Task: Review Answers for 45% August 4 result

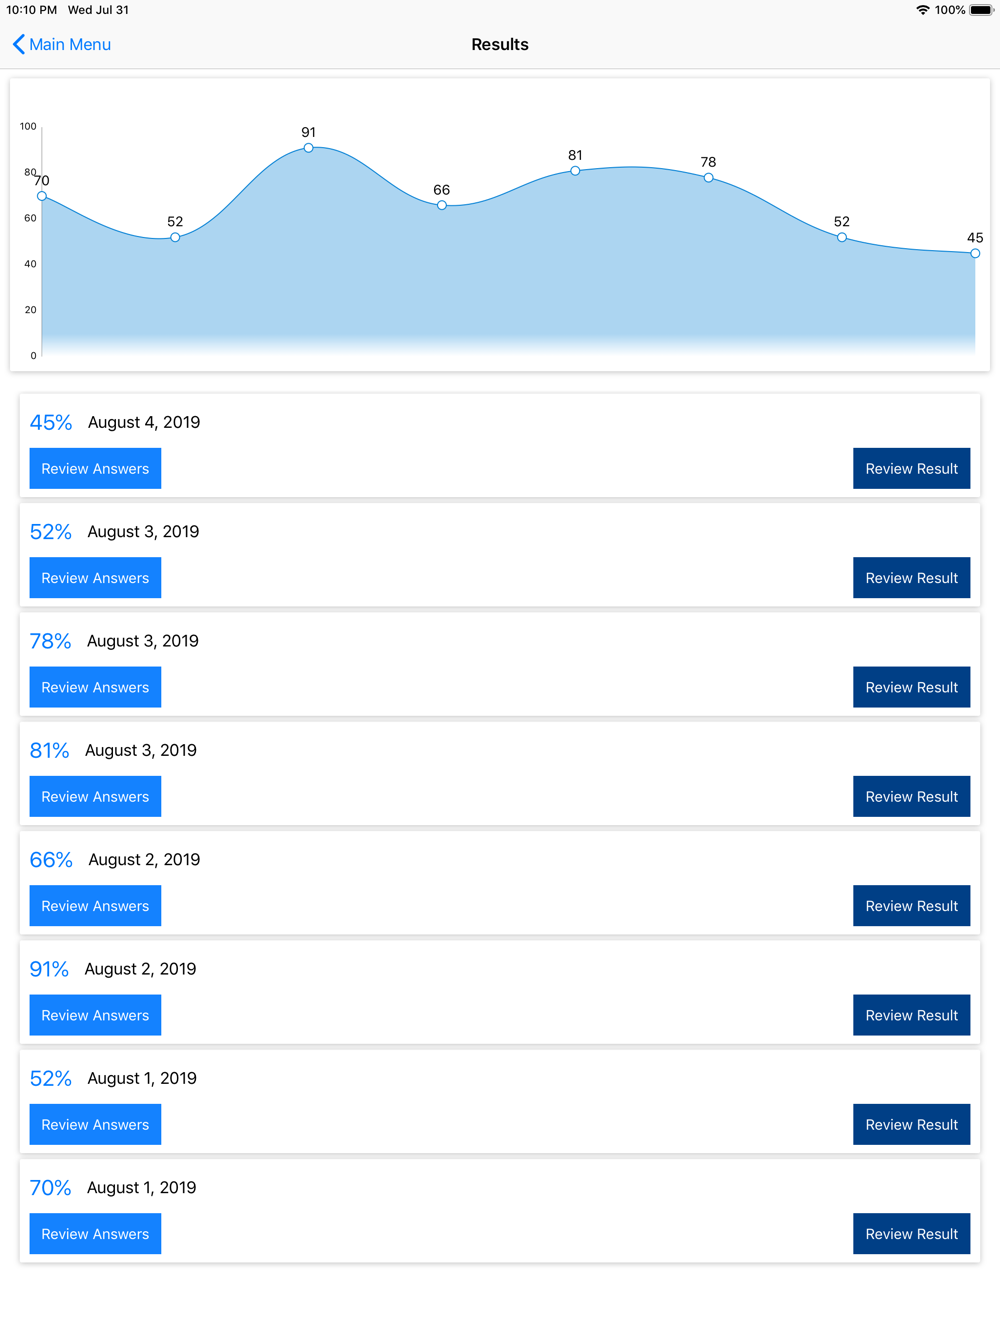Action: click(x=95, y=468)
